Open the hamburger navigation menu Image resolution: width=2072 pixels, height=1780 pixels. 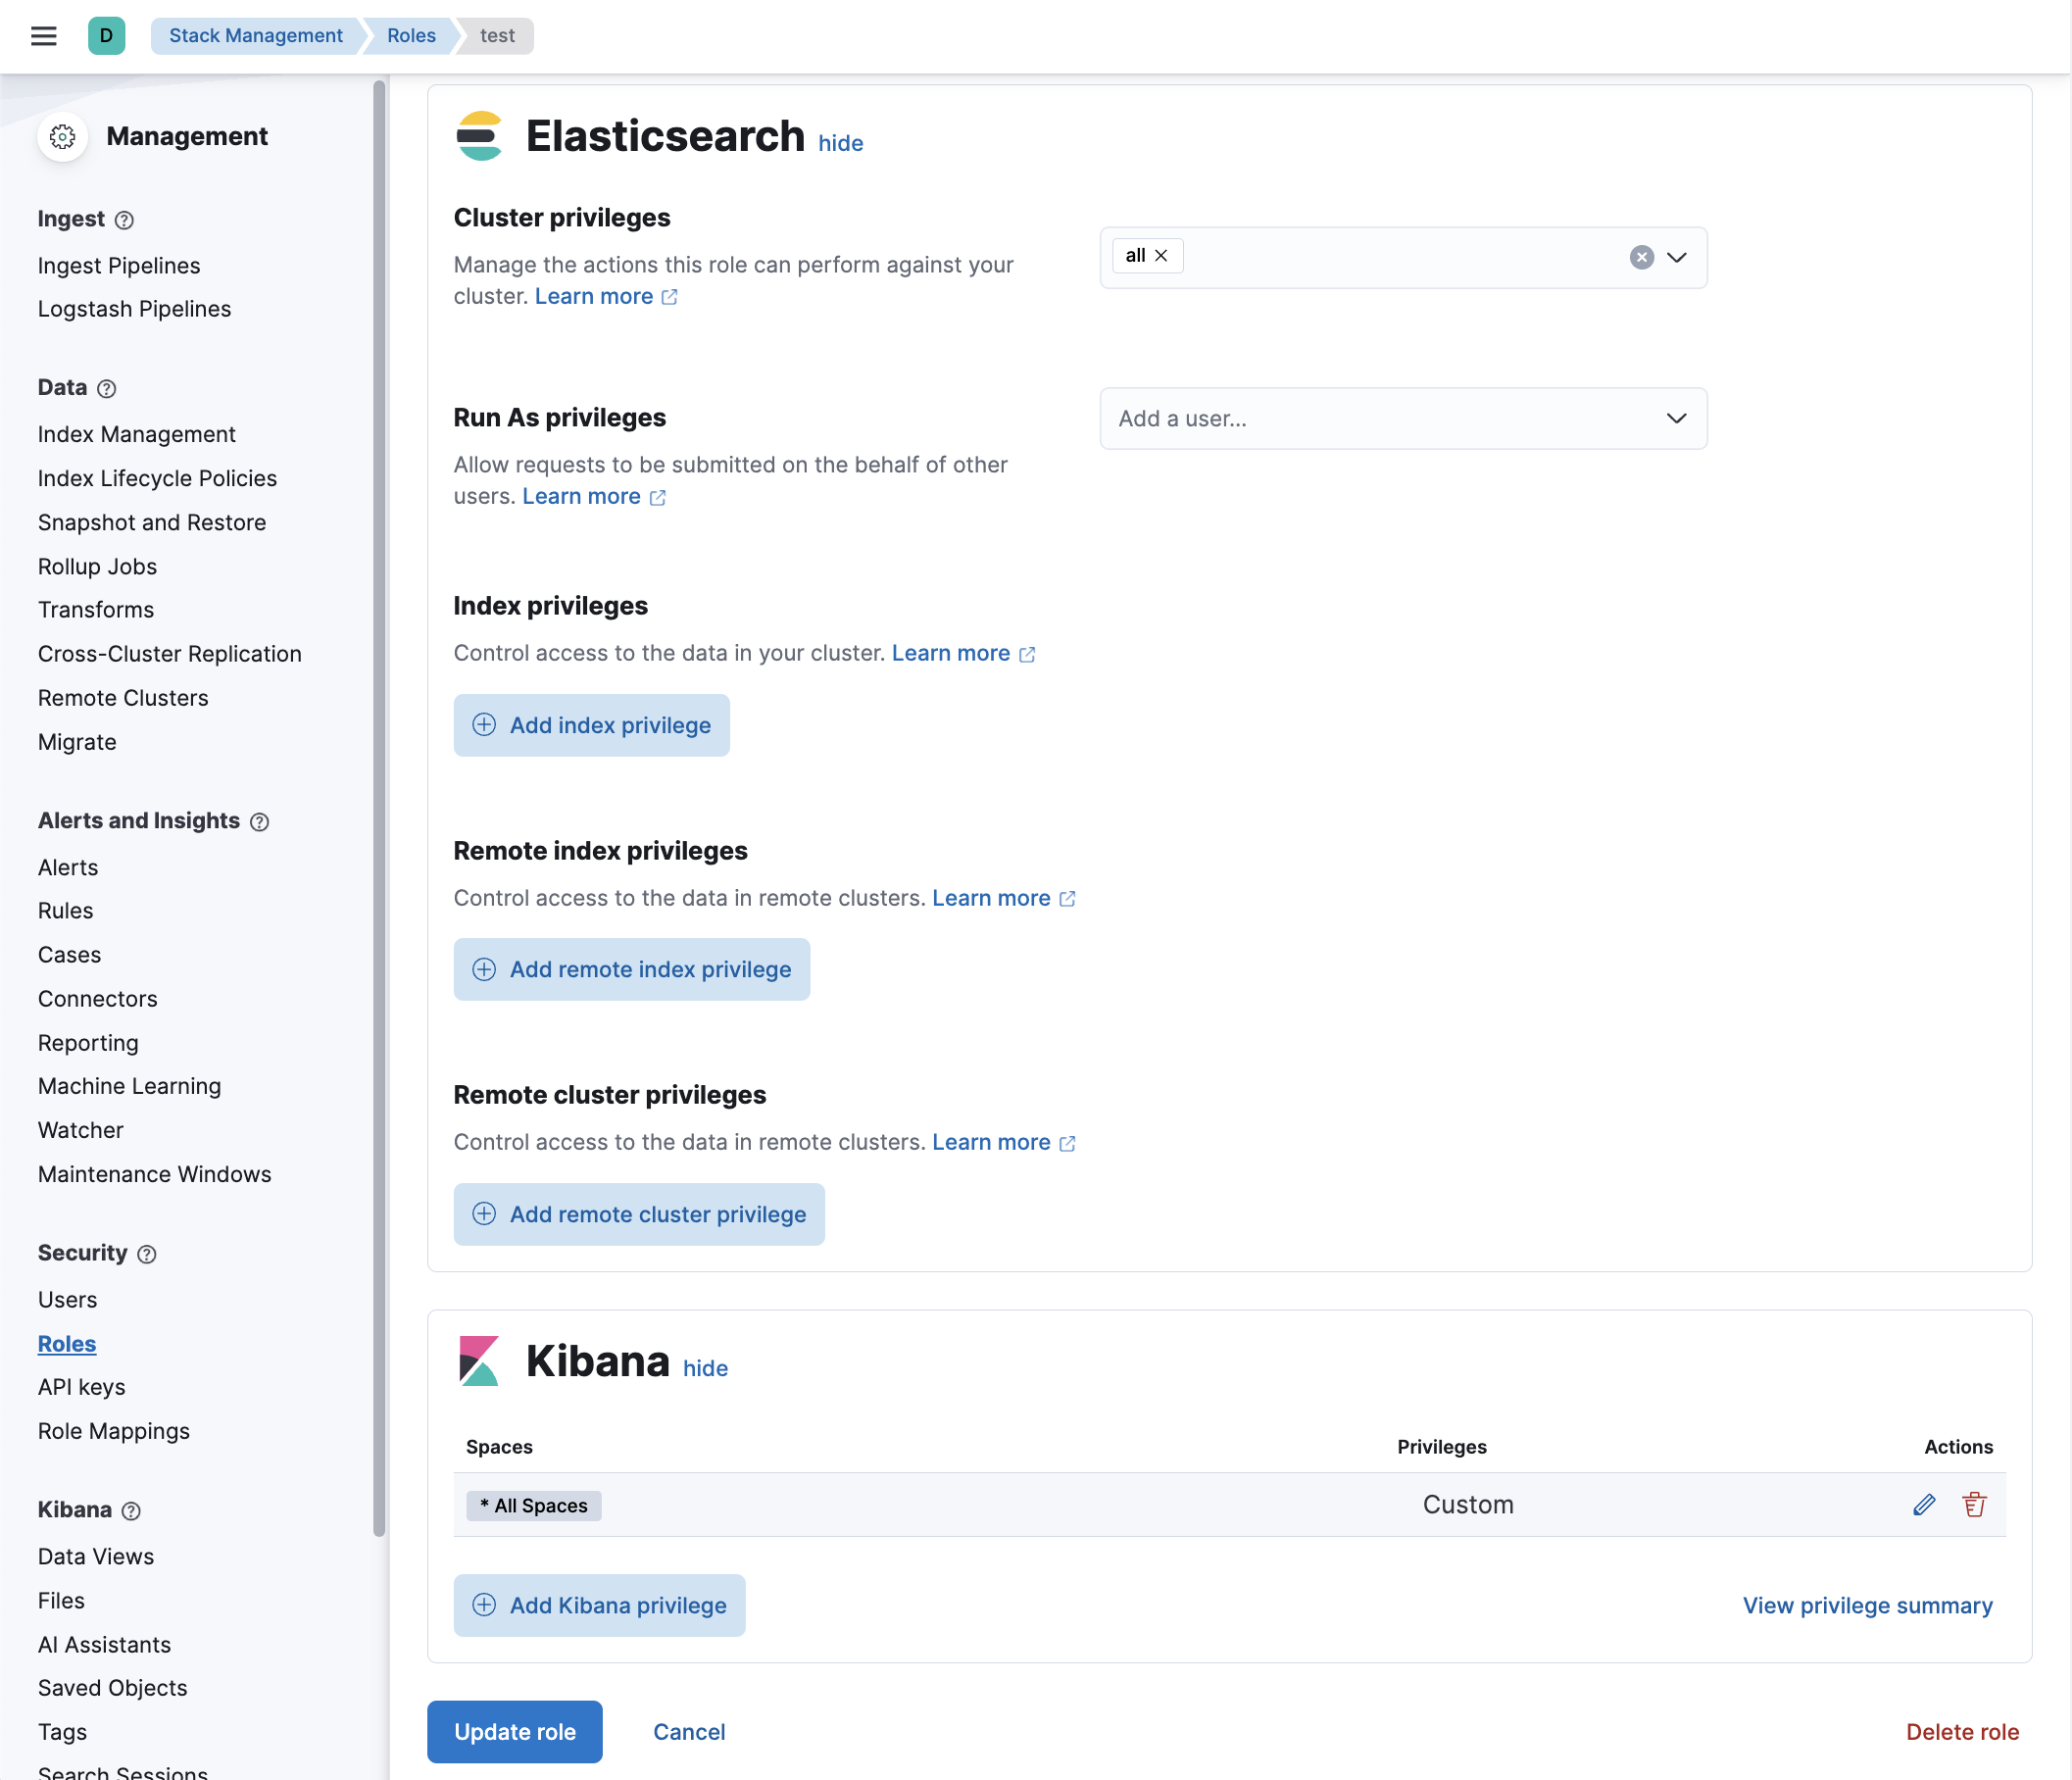click(x=43, y=36)
